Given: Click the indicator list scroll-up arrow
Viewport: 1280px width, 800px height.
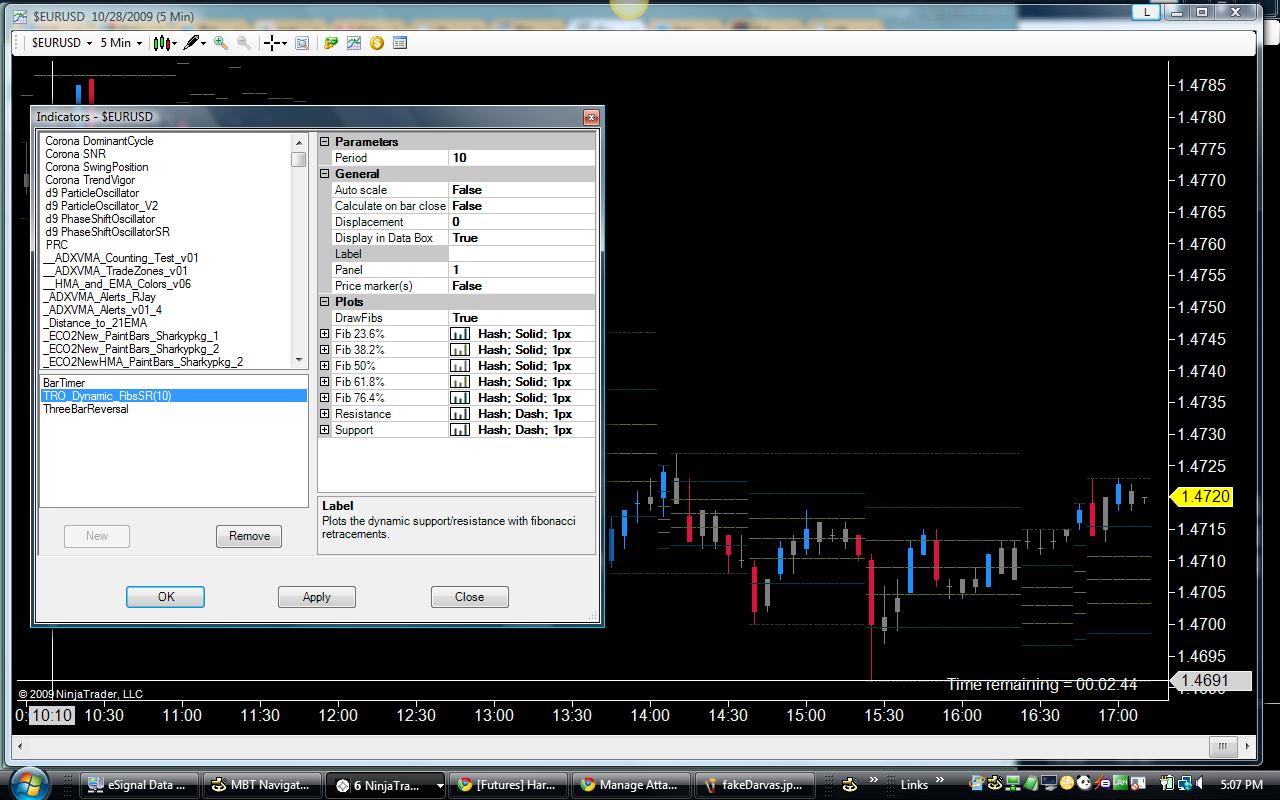Looking at the screenshot, I should pyautogui.click(x=299, y=142).
